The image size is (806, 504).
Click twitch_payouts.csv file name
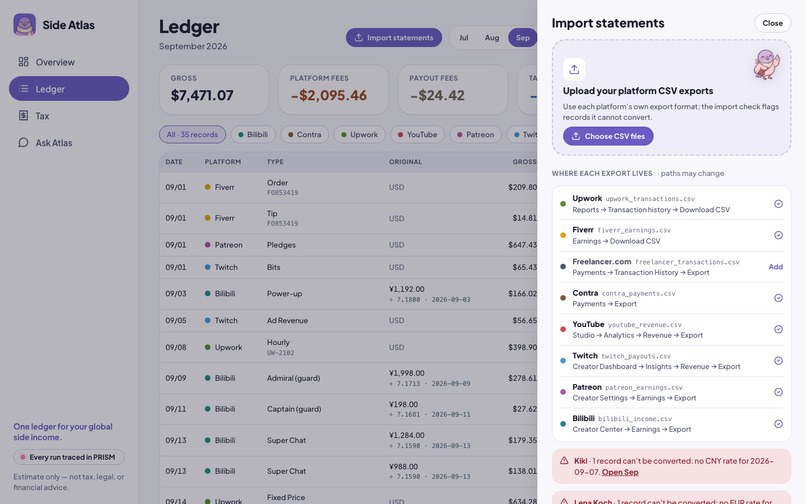coord(636,356)
